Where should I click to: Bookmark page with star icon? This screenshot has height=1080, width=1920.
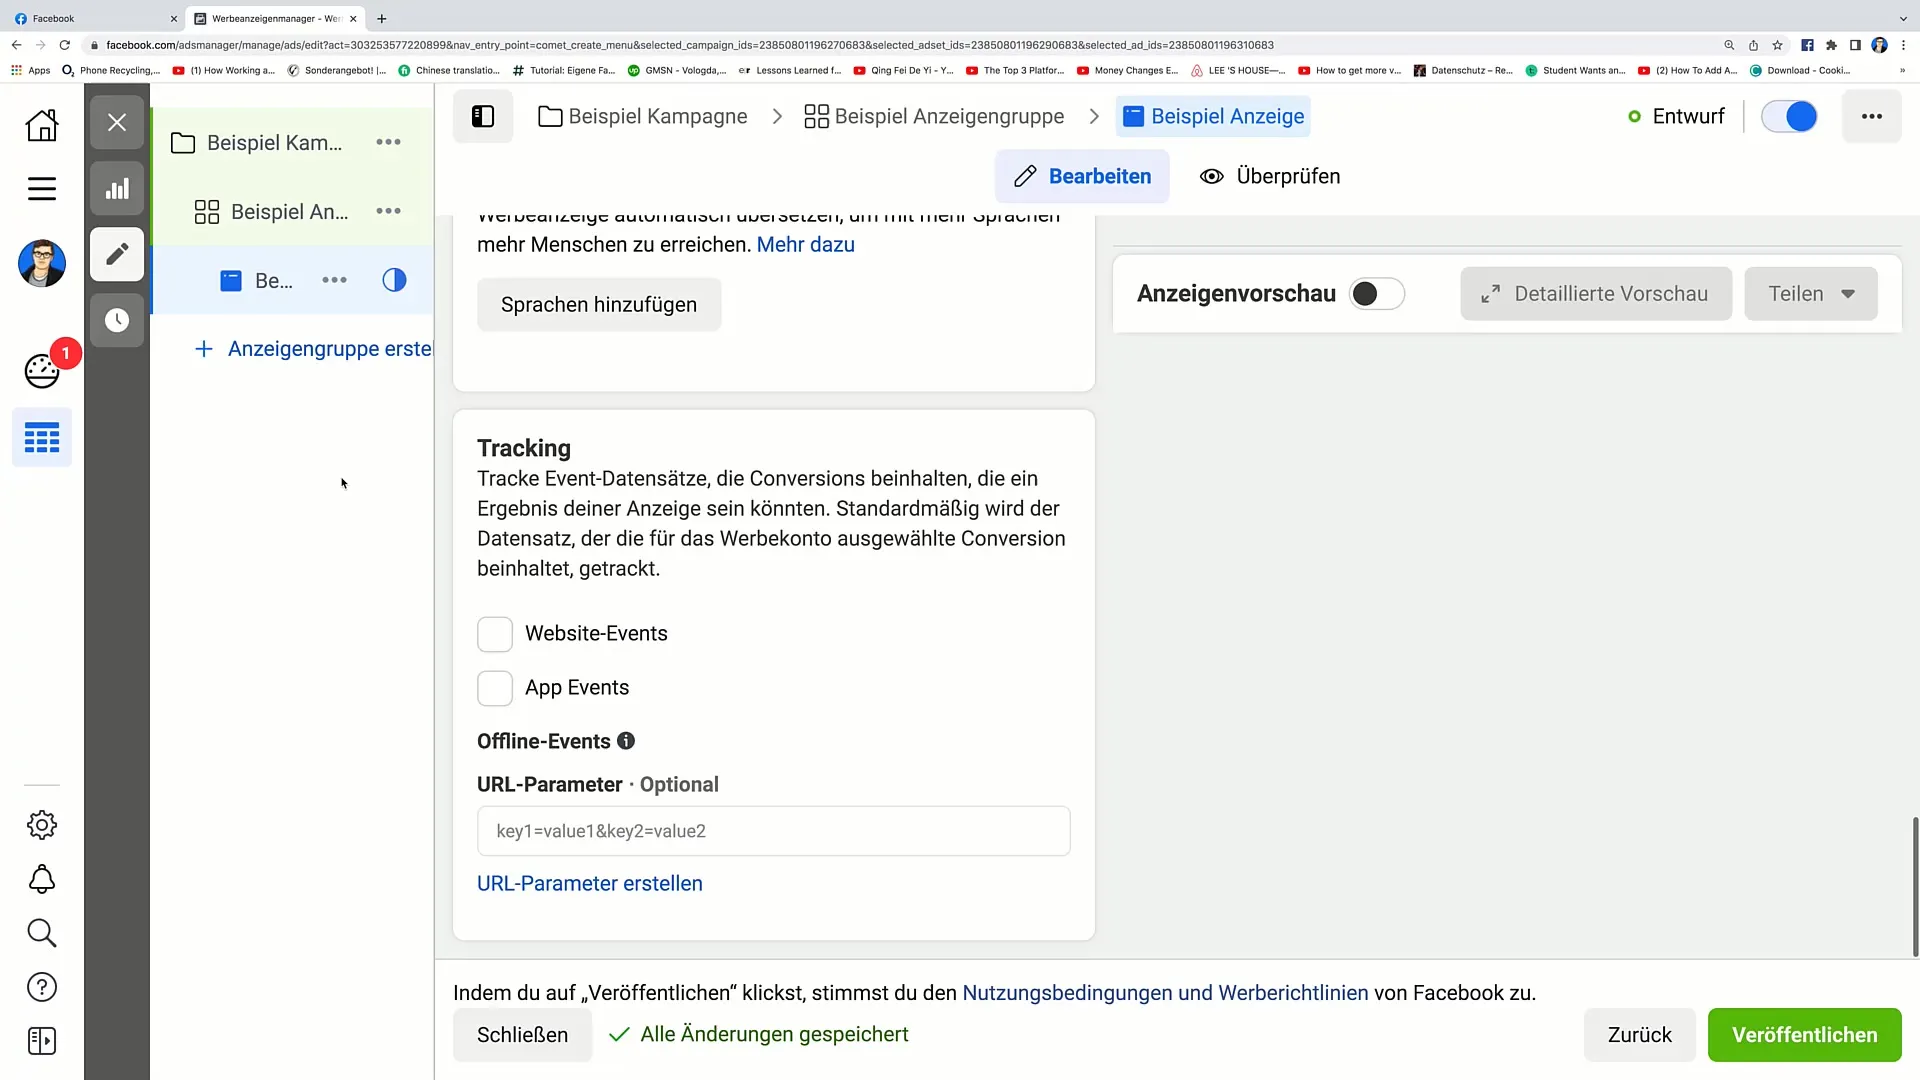(1777, 45)
